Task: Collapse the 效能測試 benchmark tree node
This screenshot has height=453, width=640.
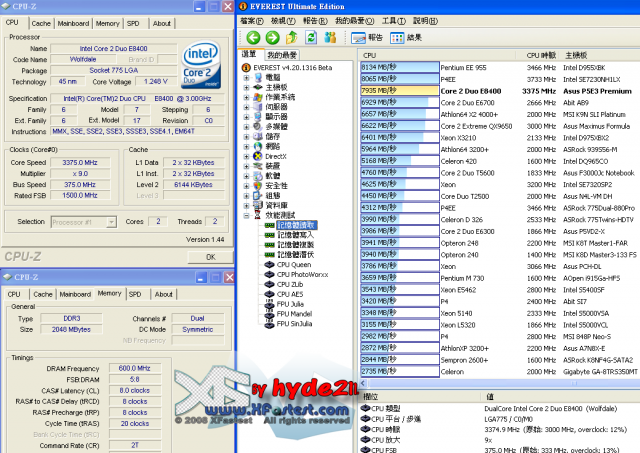Action: click(247, 215)
